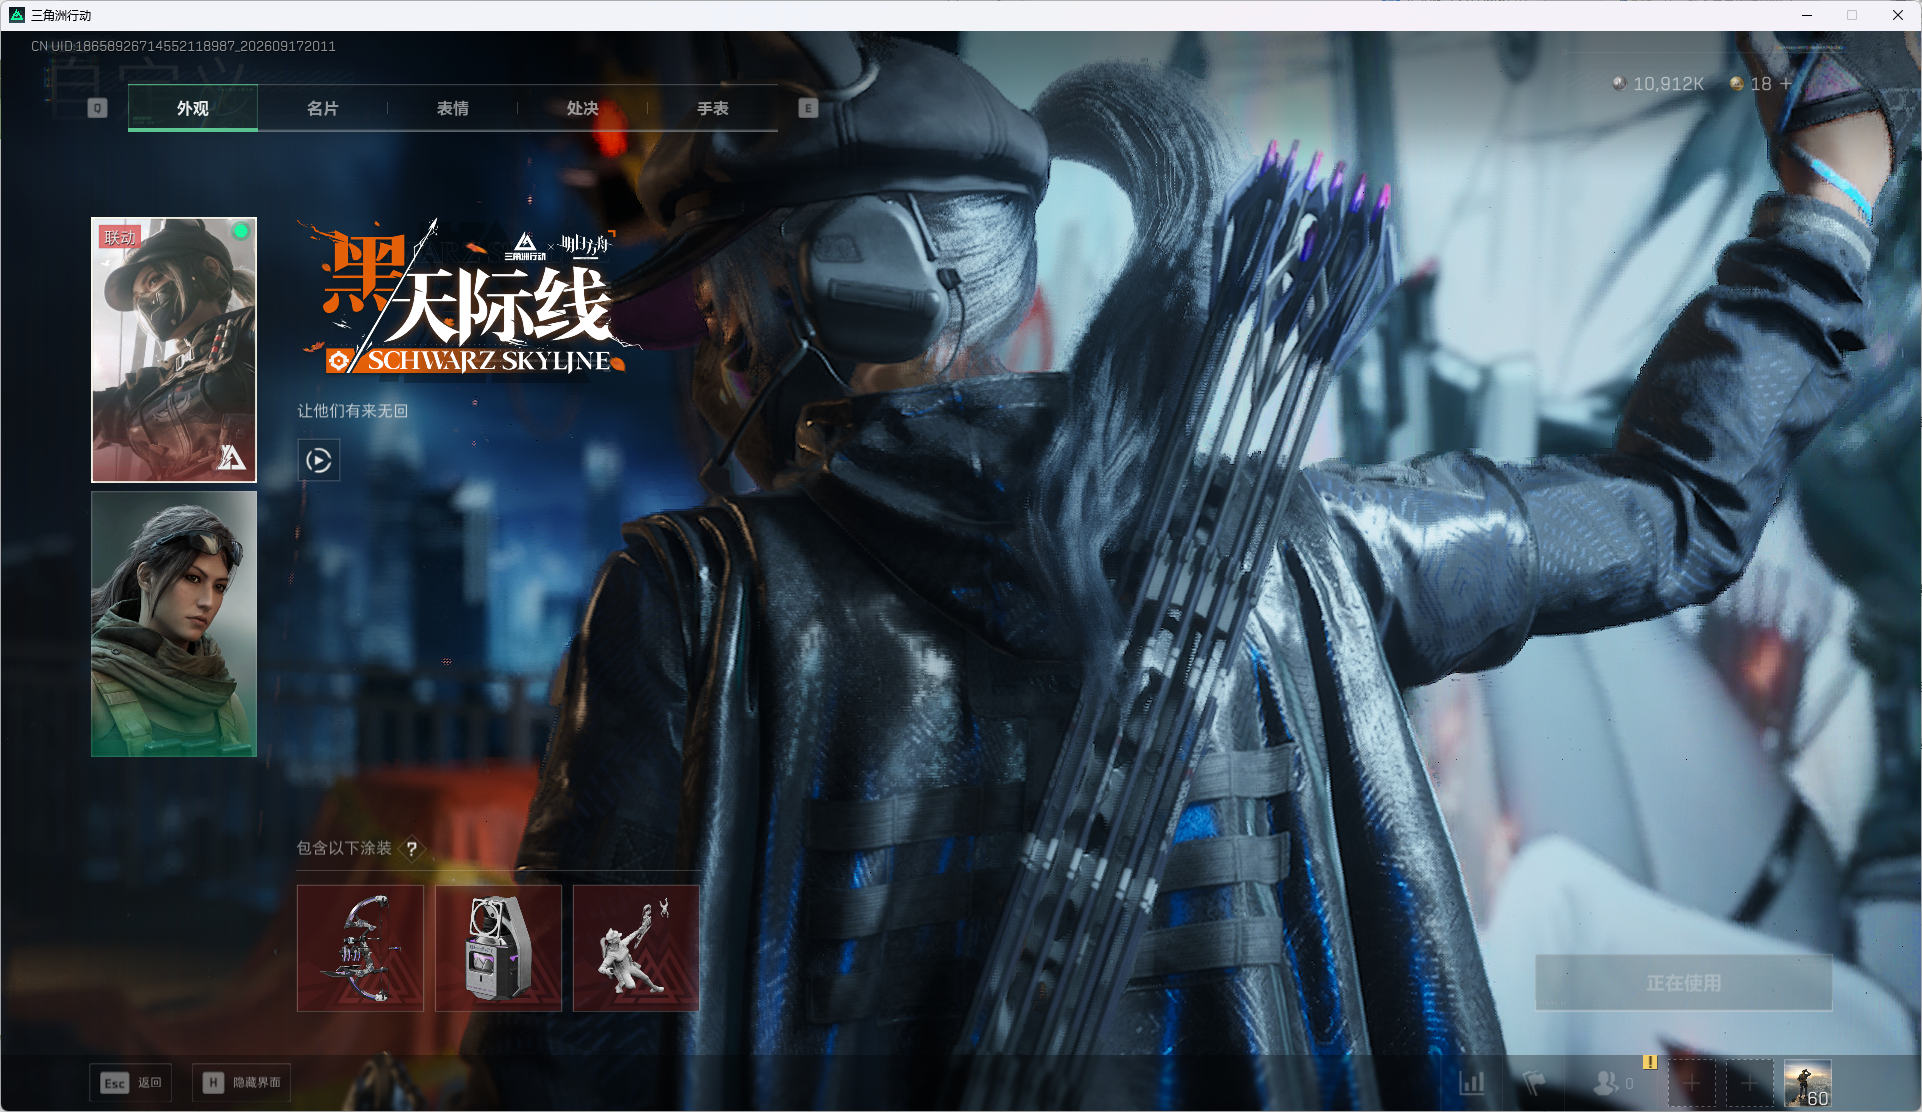Click the 黑天际线 Schwarz Skyline title logo
This screenshot has width=1922, height=1112.
pos(470,297)
